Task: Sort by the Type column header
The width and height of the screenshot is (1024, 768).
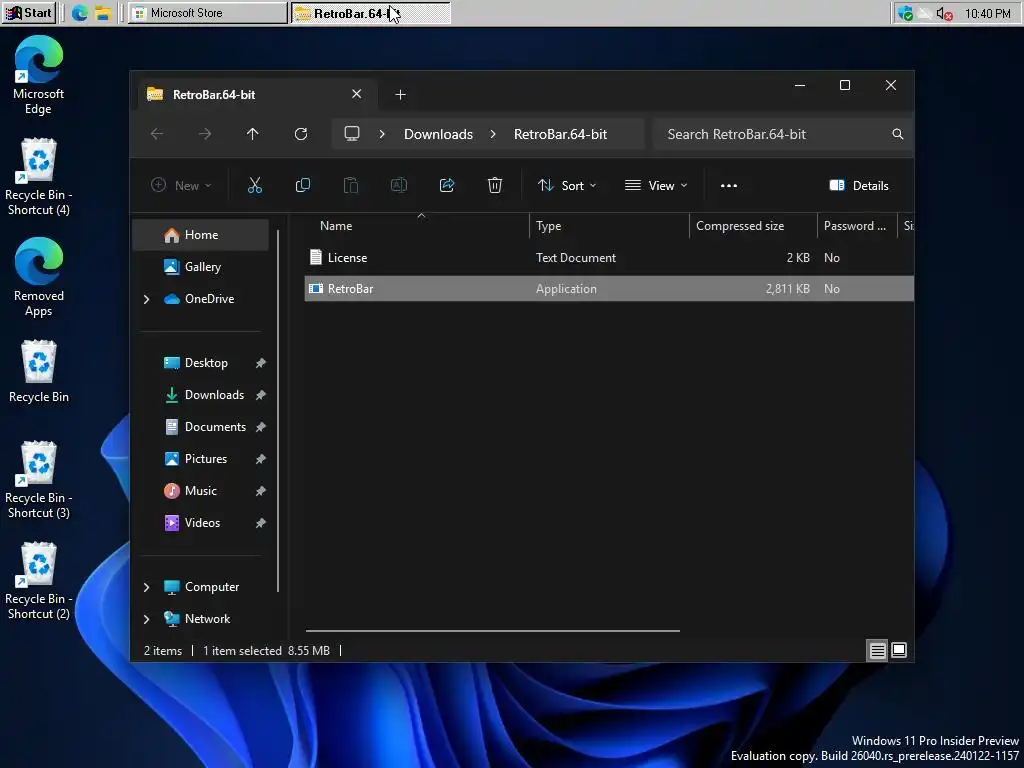Action: coord(609,226)
